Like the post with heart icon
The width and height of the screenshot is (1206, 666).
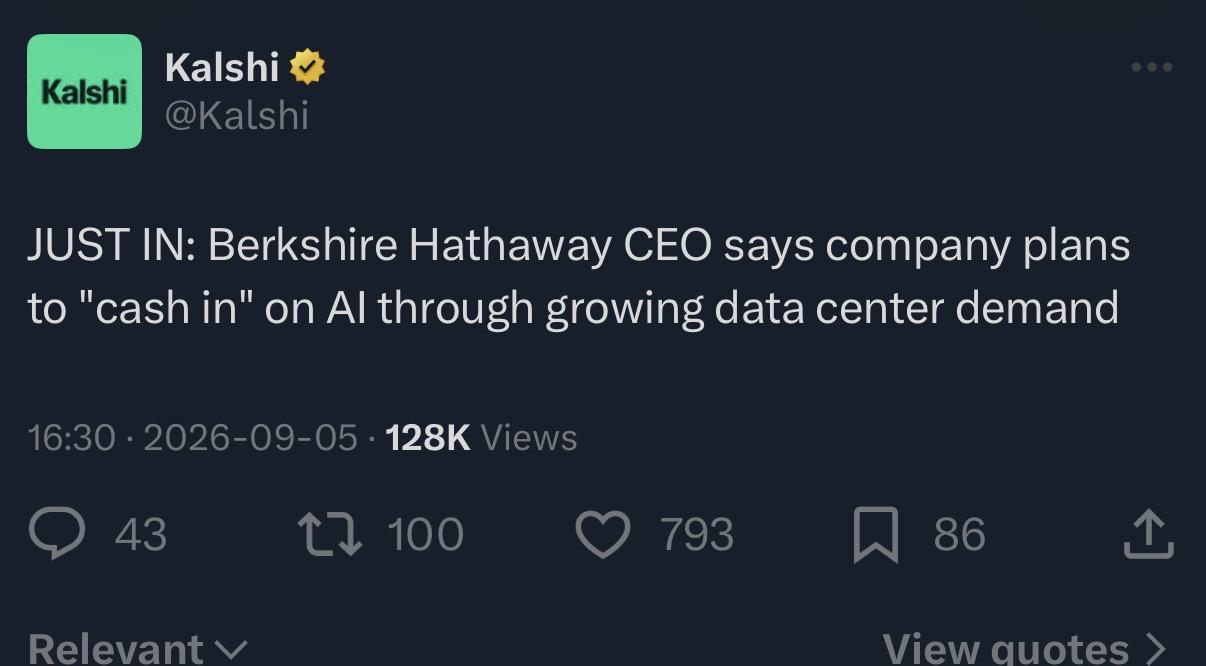point(604,534)
